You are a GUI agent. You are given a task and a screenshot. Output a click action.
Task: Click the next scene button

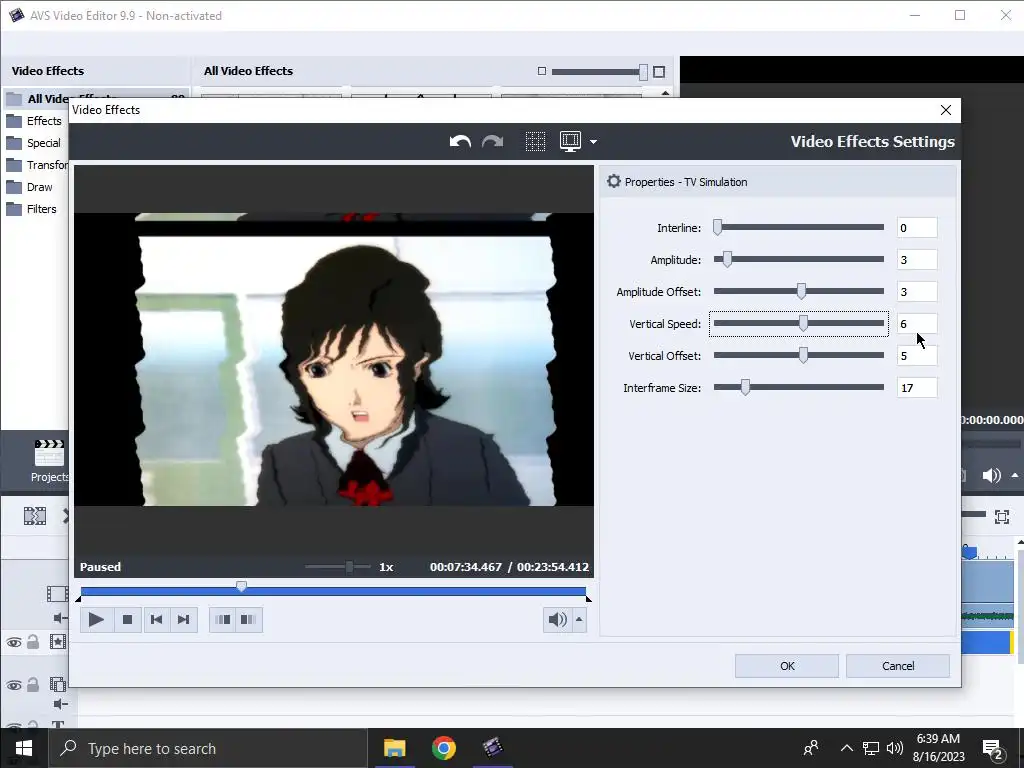248,620
